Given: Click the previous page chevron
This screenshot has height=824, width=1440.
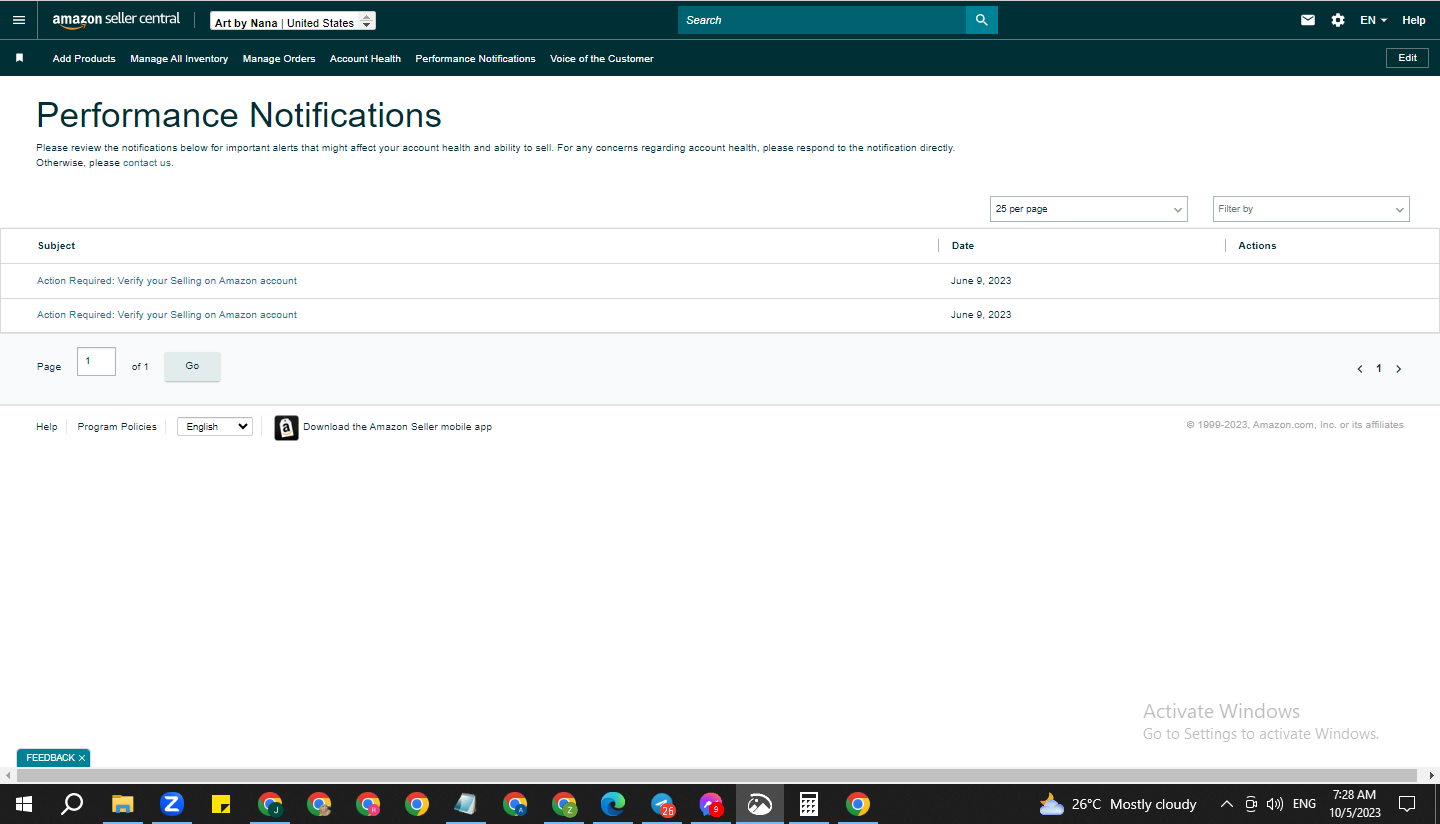Looking at the screenshot, I should [x=1360, y=369].
